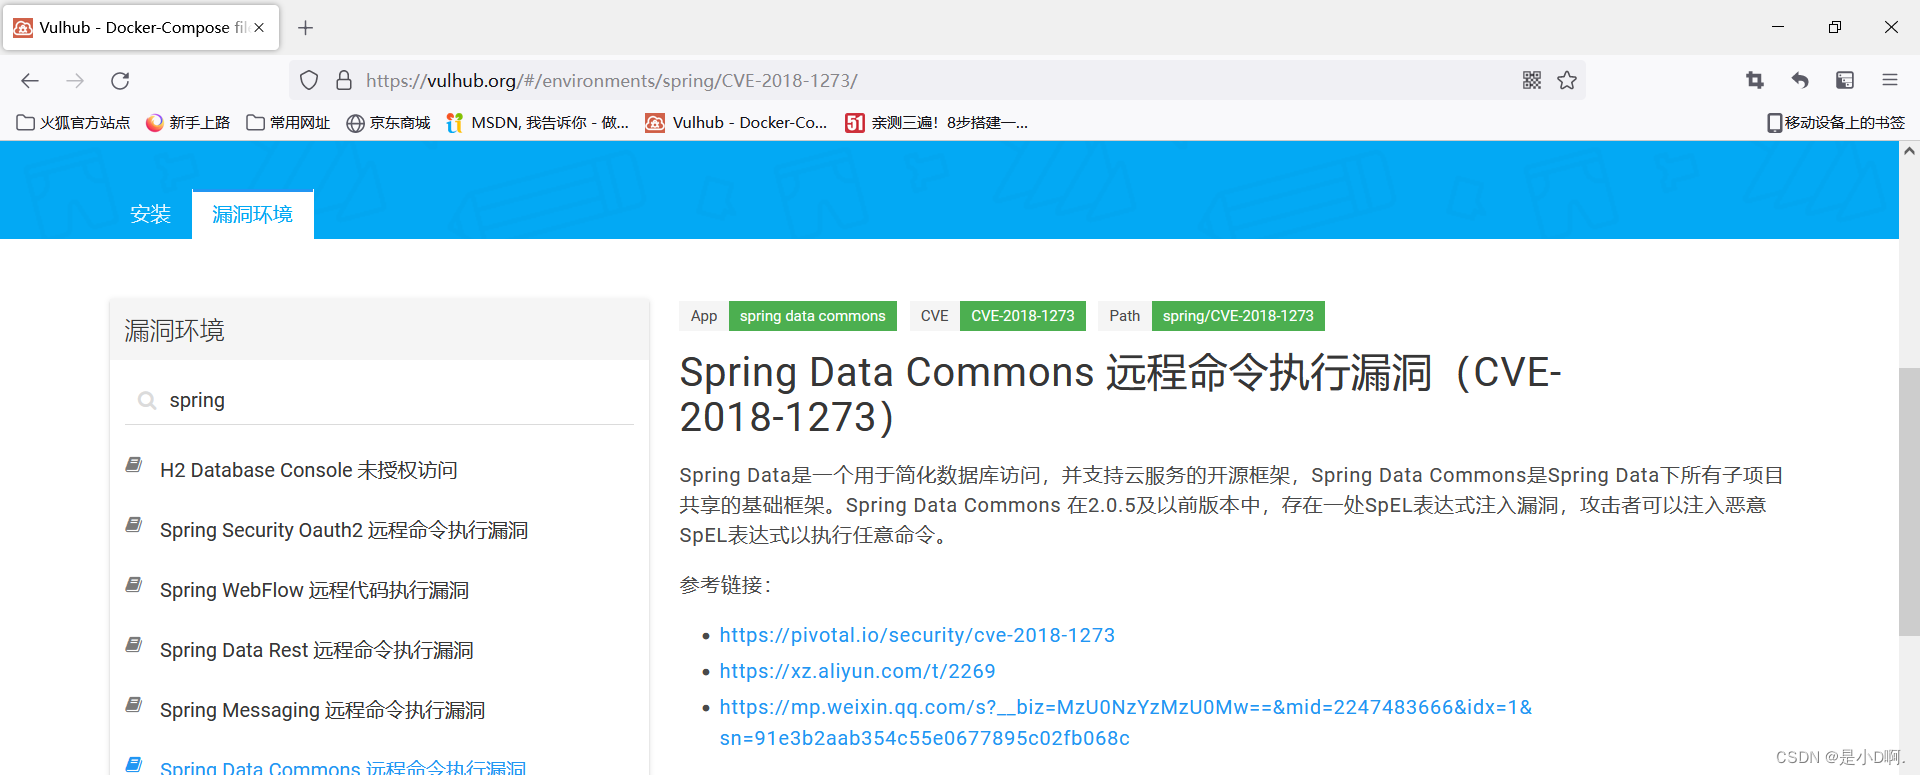Click the spring/CVE-2018-1273 Path tag

tap(1238, 316)
